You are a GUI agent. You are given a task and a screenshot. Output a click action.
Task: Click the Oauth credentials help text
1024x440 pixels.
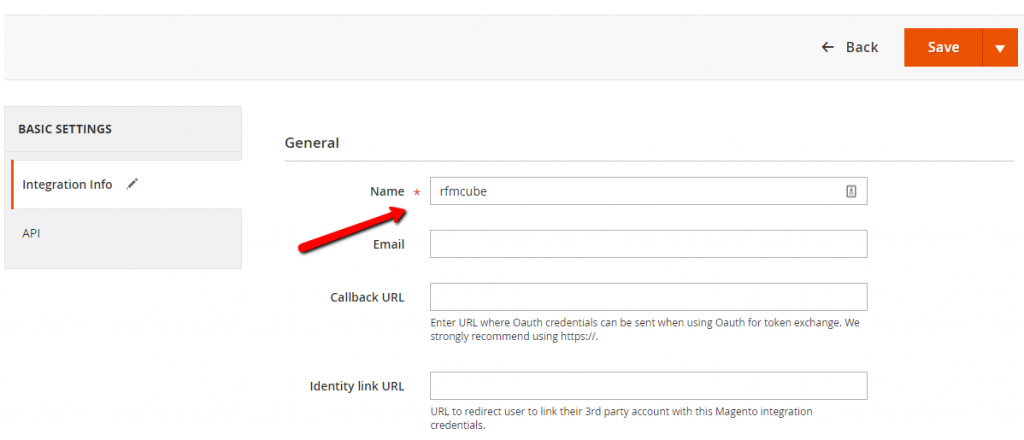[x=644, y=330]
